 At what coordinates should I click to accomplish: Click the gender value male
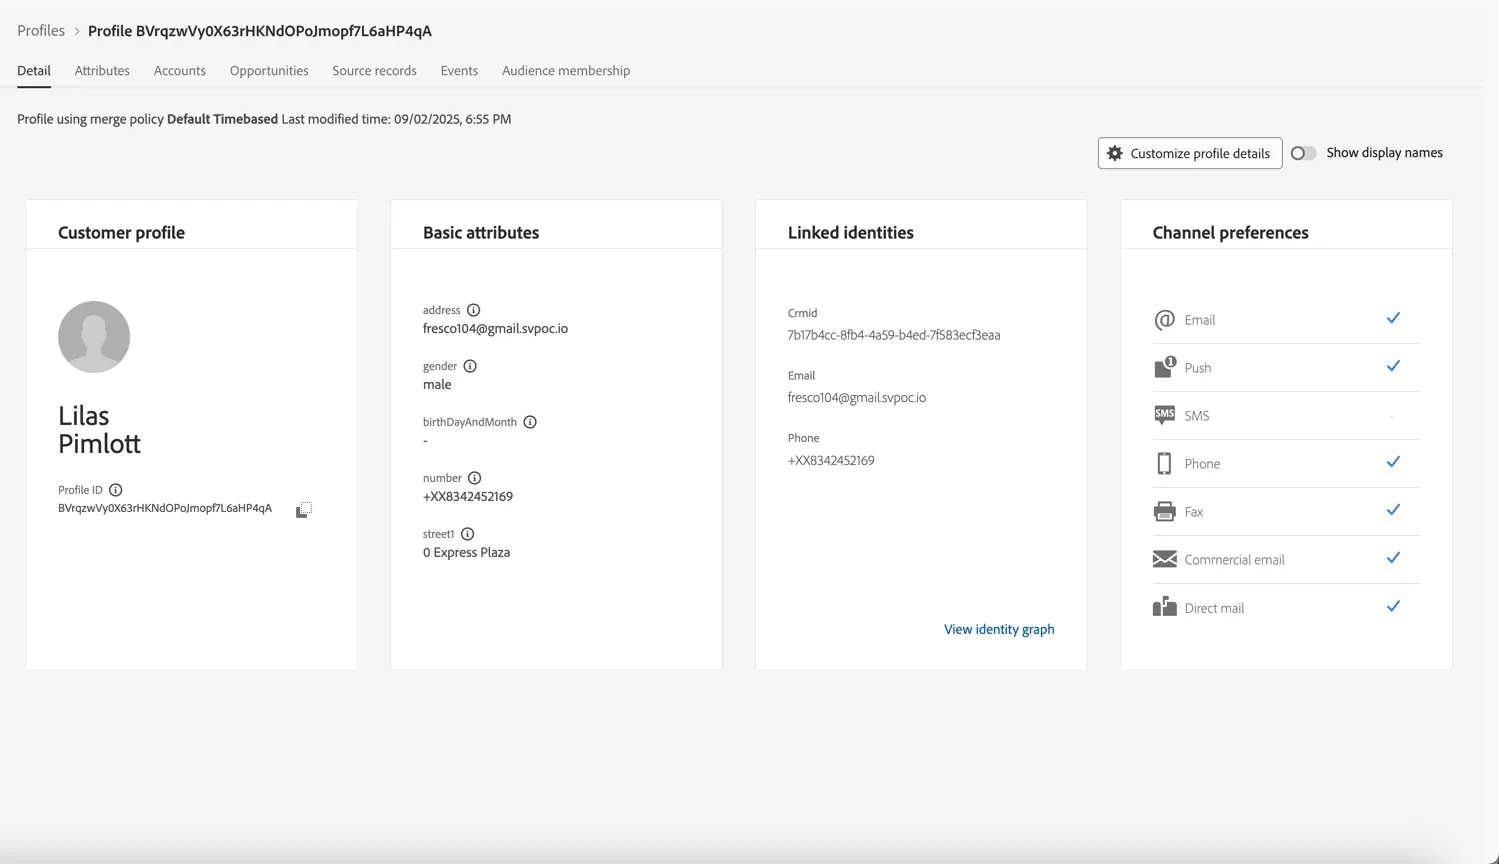(437, 384)
